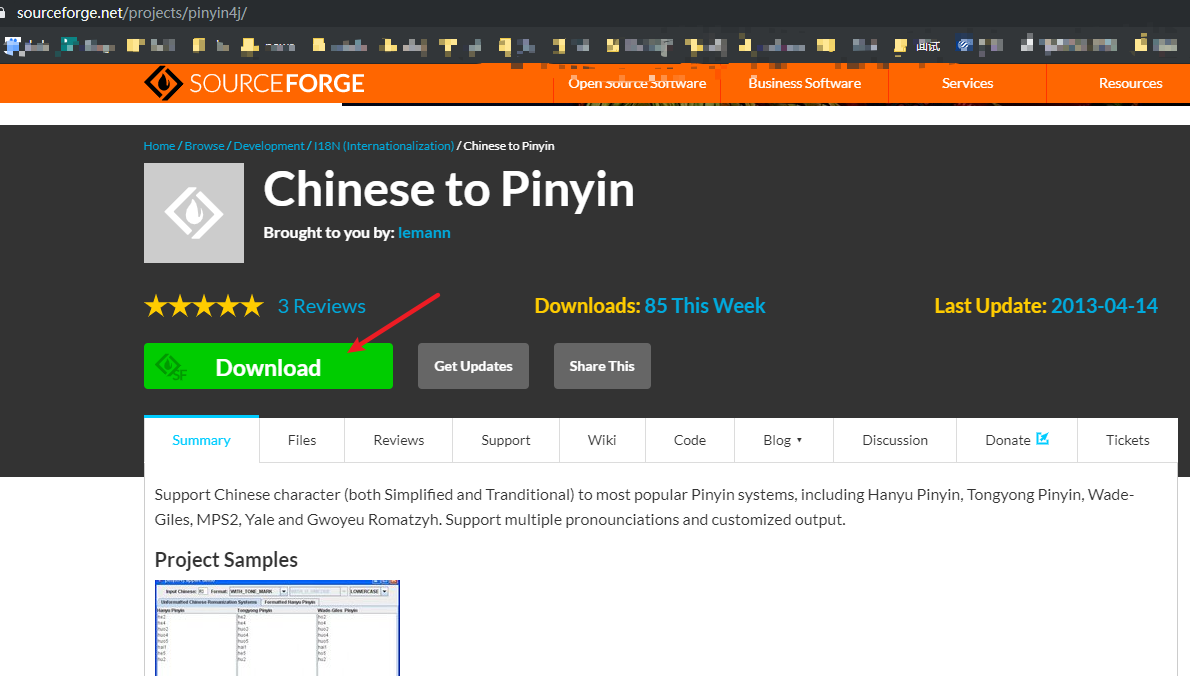Click the Share This button
This screenshot has width=1190, height=676.
602,366
